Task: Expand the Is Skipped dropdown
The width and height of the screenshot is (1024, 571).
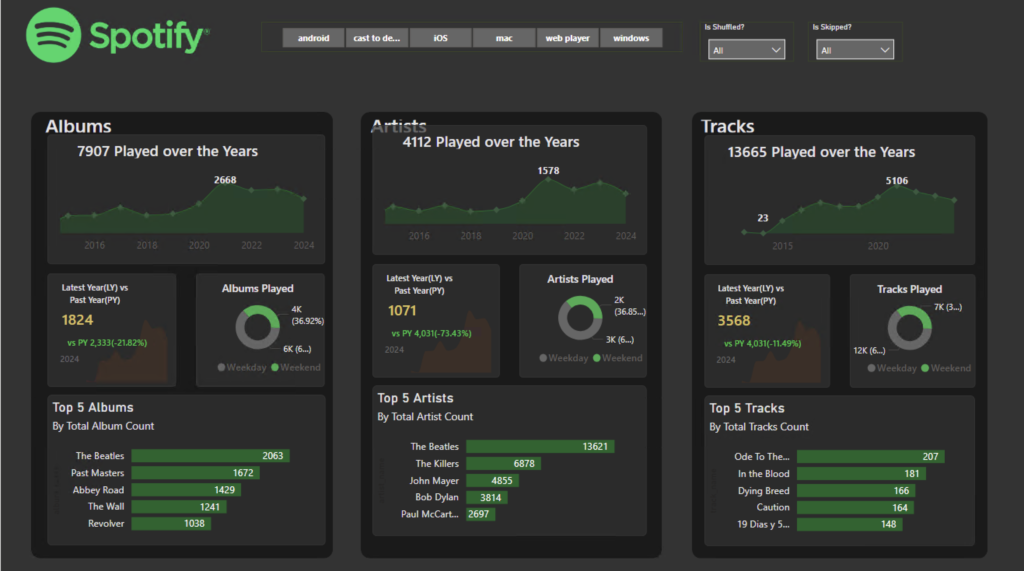Action: 855,50
